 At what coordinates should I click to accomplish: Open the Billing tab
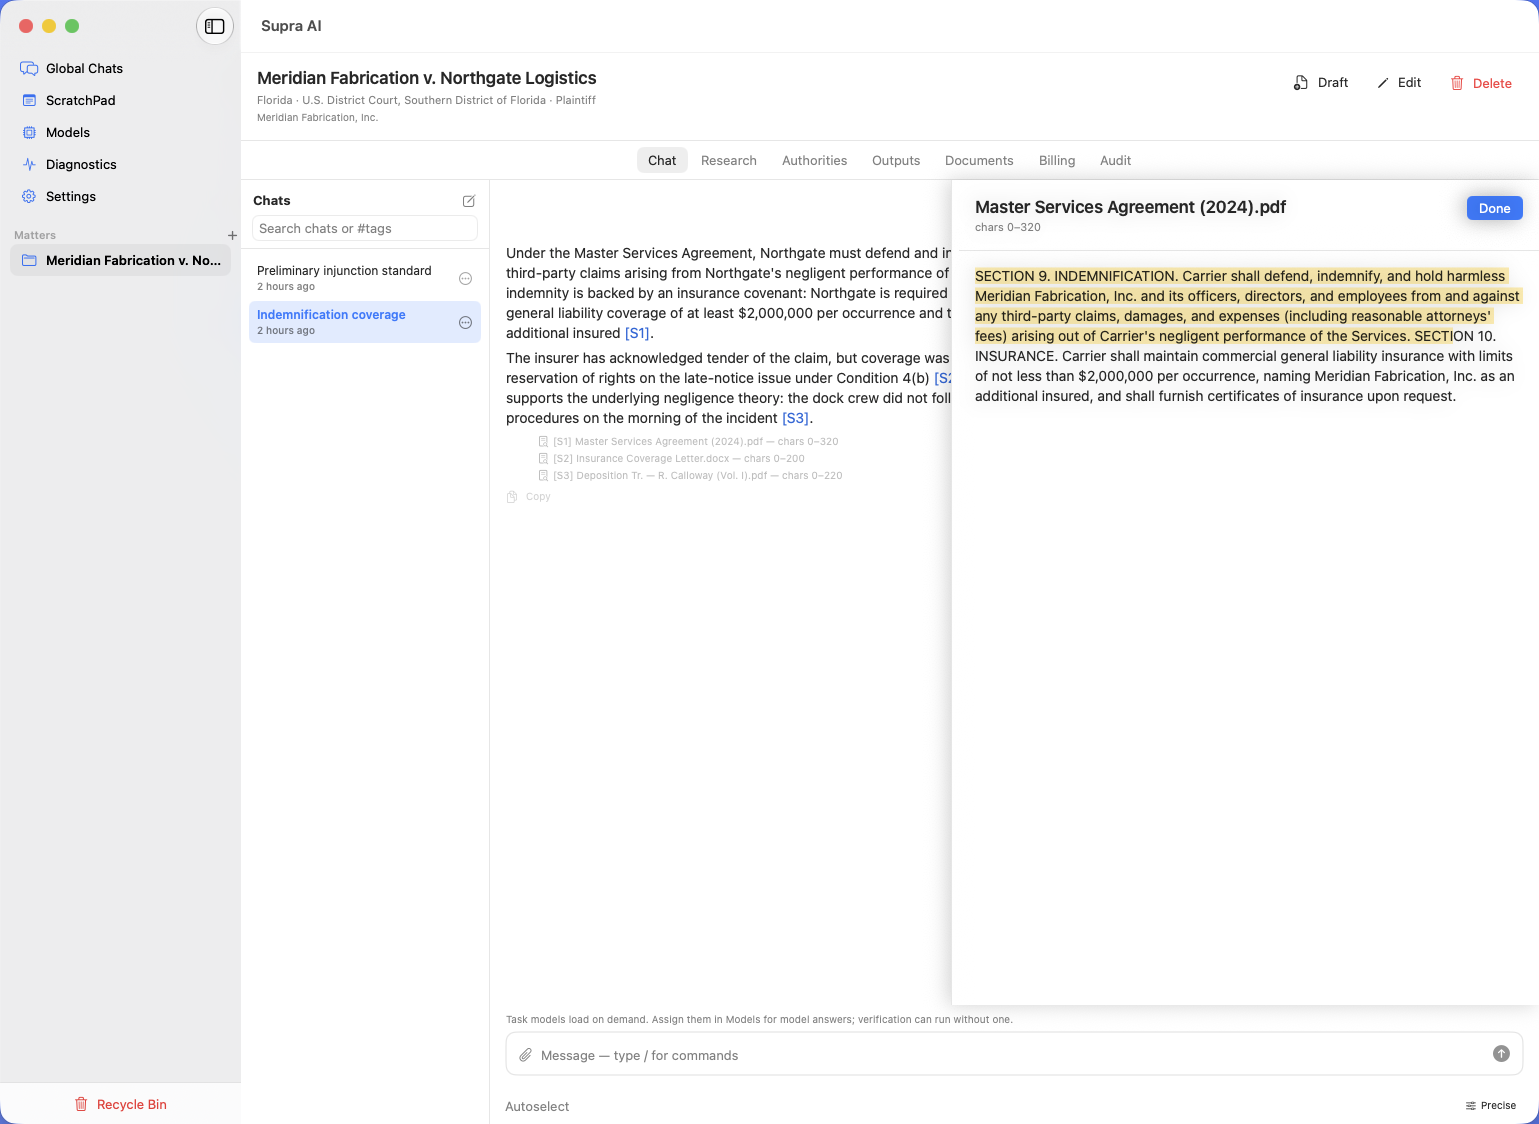point(1057,160)
